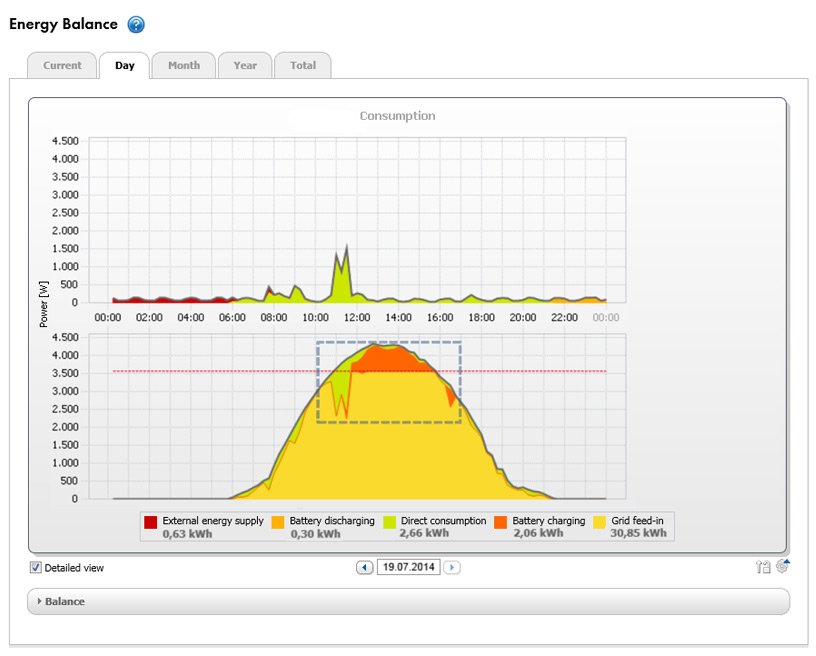Open the blue help icon beside Energy Balance

[136, 24]
